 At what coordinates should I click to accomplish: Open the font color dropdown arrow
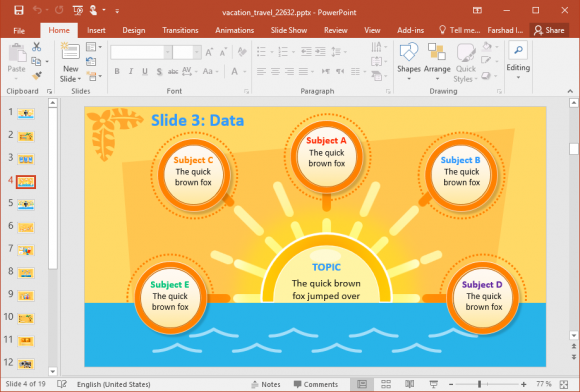pos(245,71)
